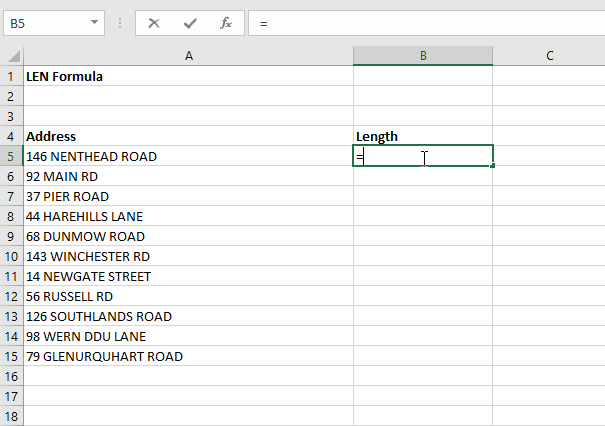Select the cell containing 146 NENTHEAD ROAD
Screen dimensions: 605x426
(188, 156)
